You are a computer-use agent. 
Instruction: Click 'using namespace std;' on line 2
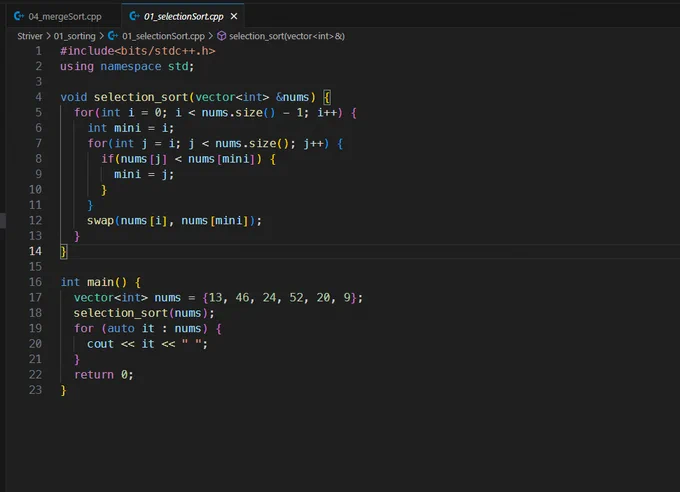(x=127, y=66)
